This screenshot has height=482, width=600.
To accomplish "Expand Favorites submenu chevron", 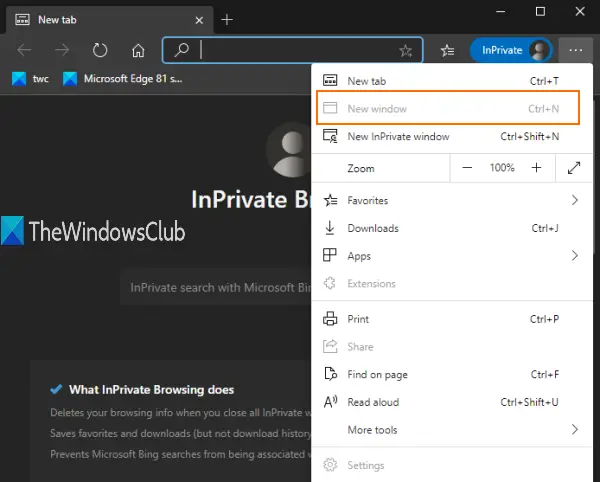I will 574,200.
